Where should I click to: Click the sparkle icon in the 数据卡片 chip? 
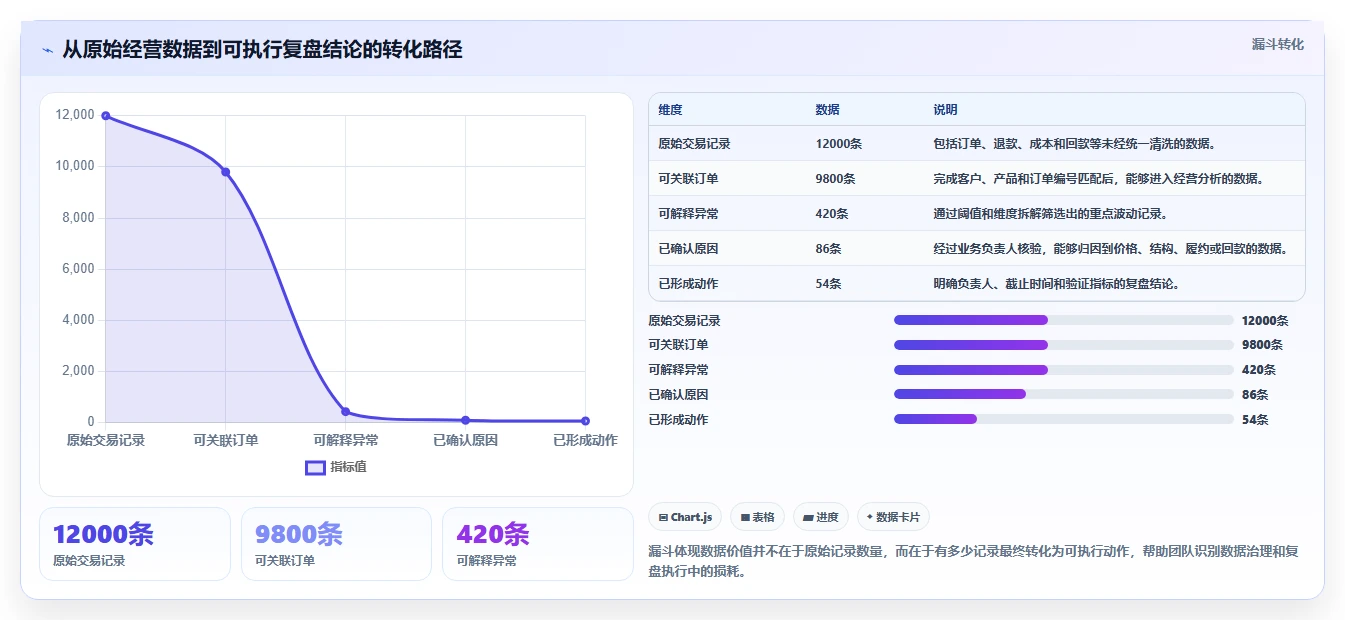point(870,517)
